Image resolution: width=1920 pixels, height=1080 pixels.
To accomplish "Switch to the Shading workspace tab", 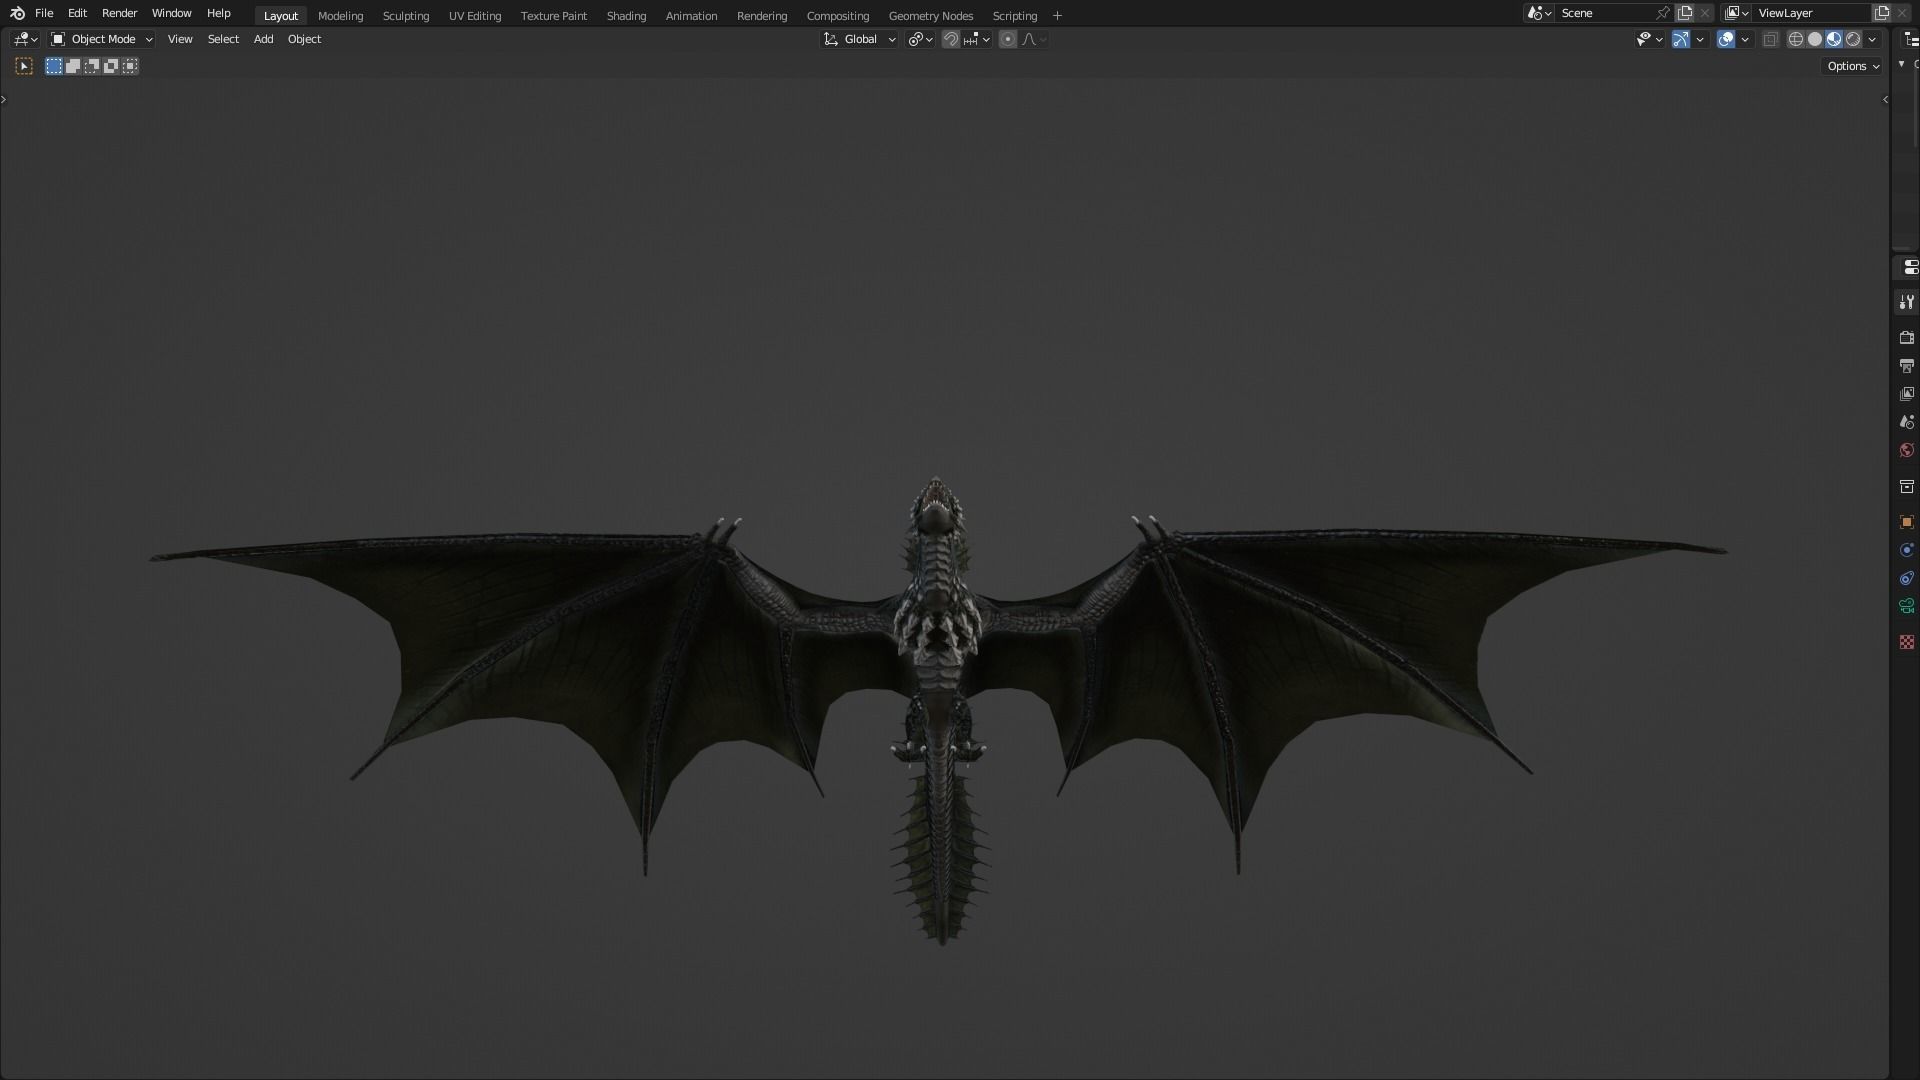I will 626,16.
